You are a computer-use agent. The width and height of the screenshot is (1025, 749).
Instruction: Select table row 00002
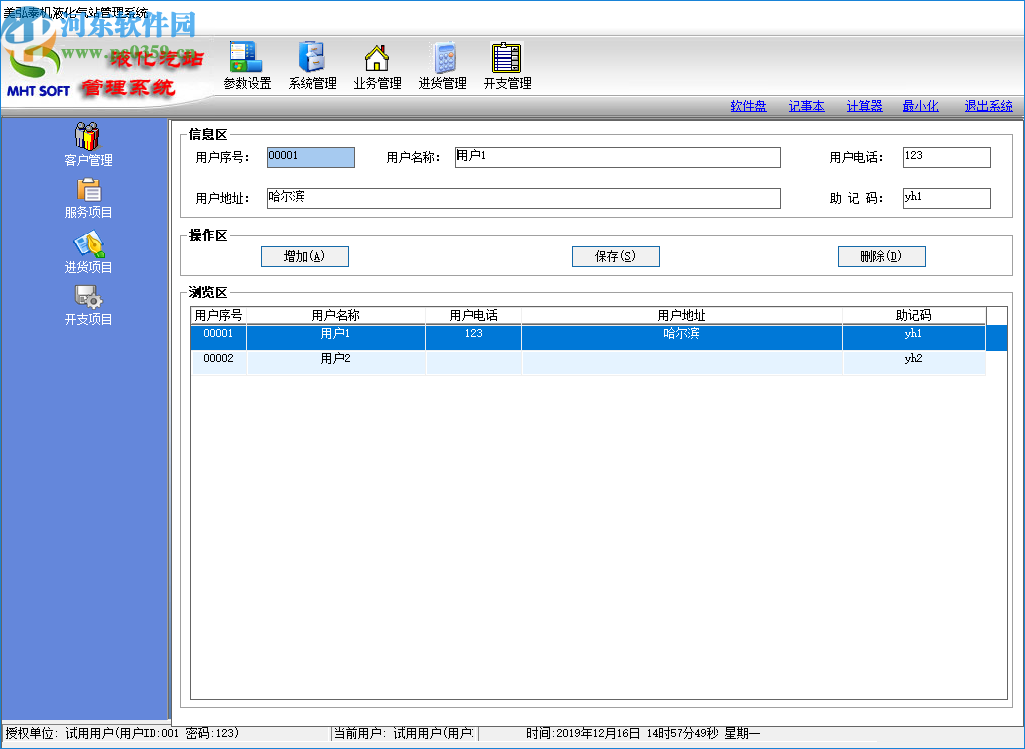tap(588, 362)
